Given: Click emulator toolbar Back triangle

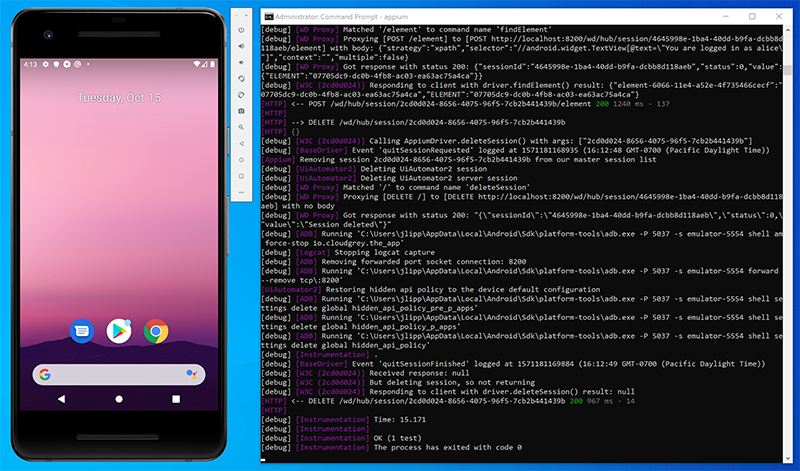Looking at the screenshot, I should tap(241, 143).
